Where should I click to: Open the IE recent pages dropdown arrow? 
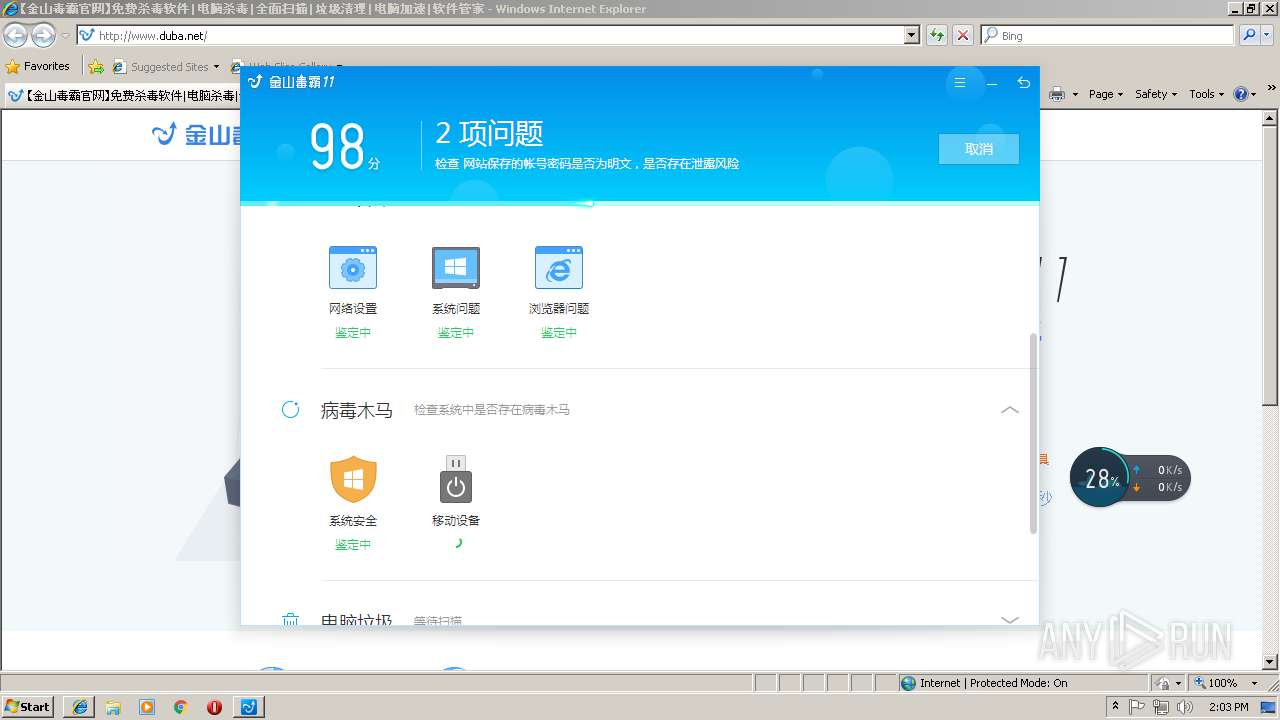tap(65, 35)
